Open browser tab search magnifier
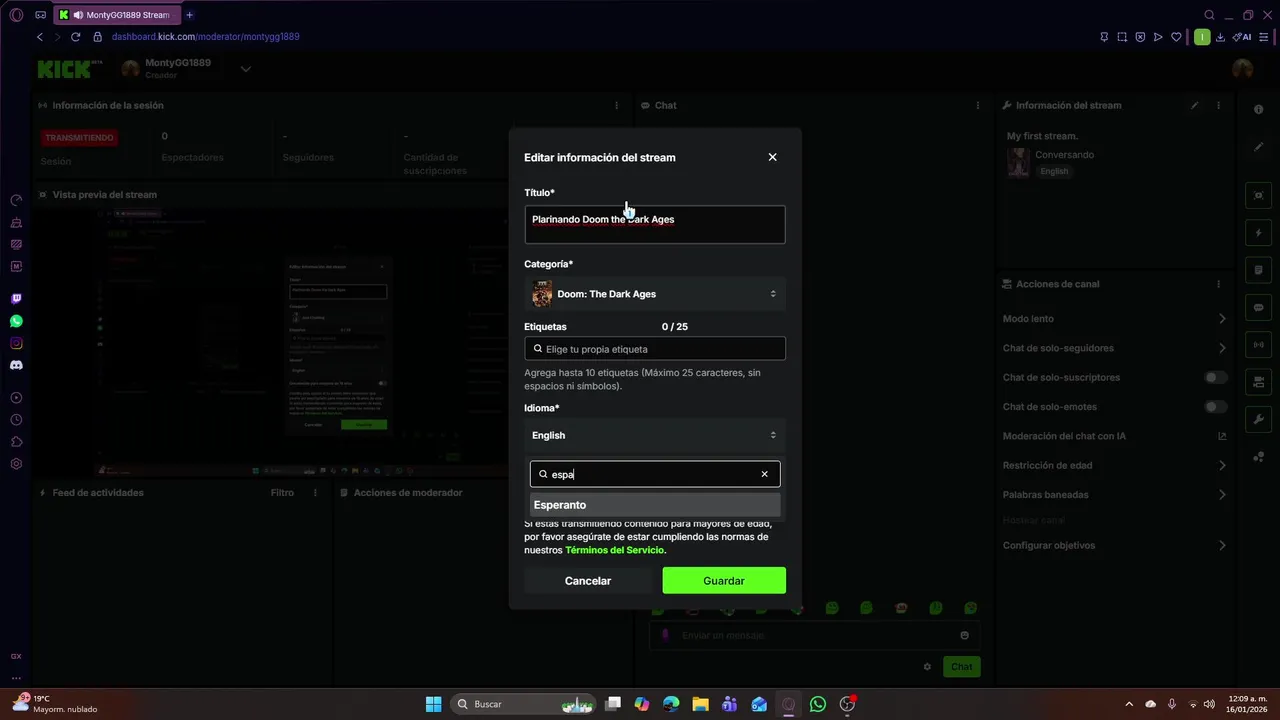Screen dimensions: 1280x720 point(1209,15)
